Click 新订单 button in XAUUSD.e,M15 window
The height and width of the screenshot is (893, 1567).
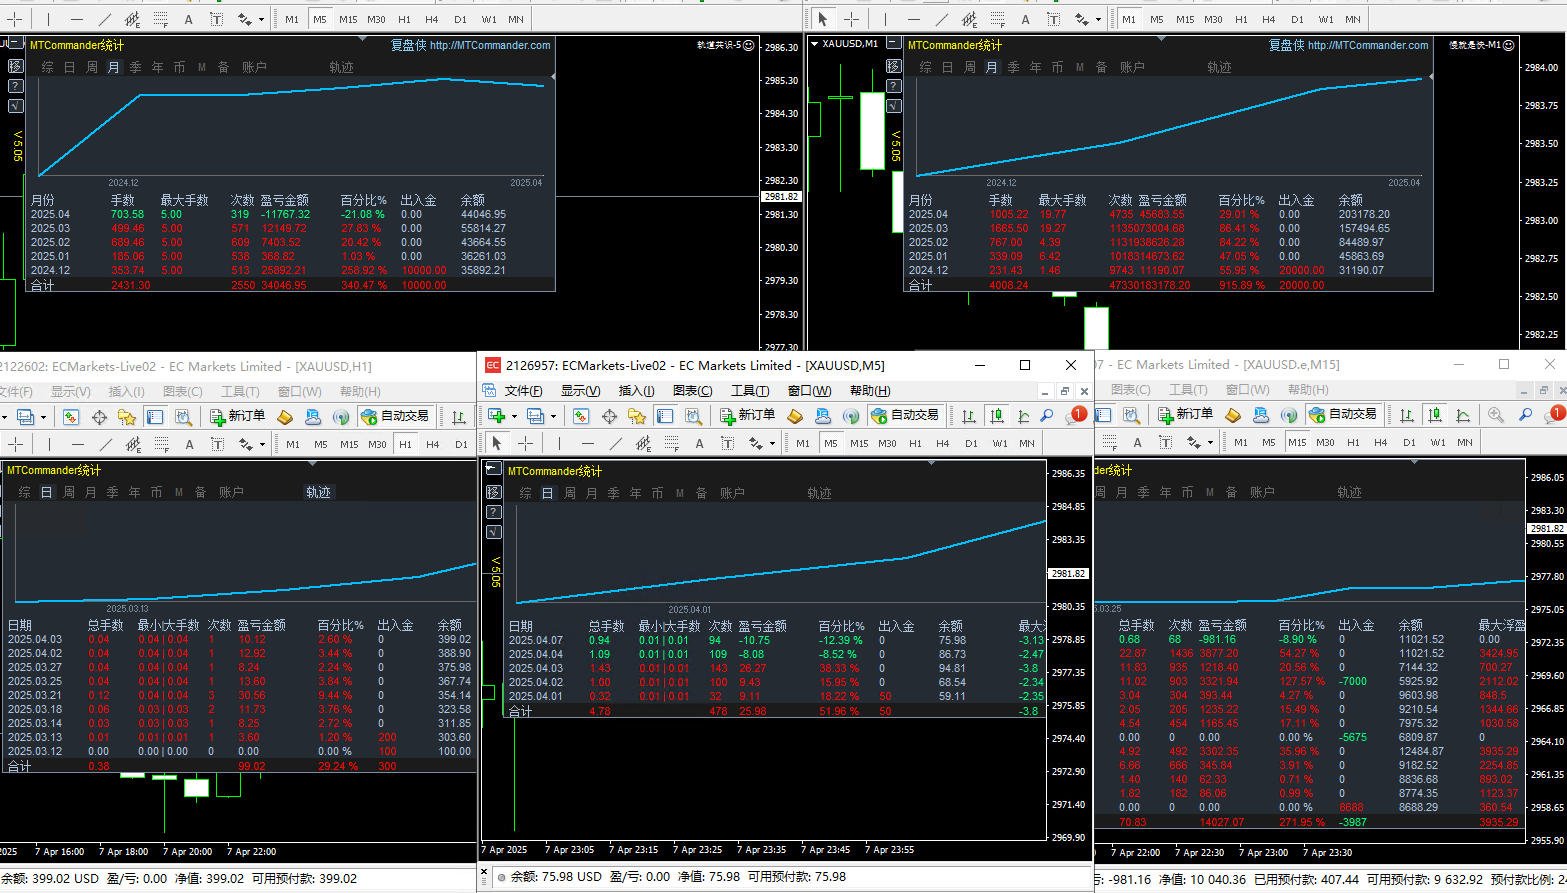click(1184, 414)
